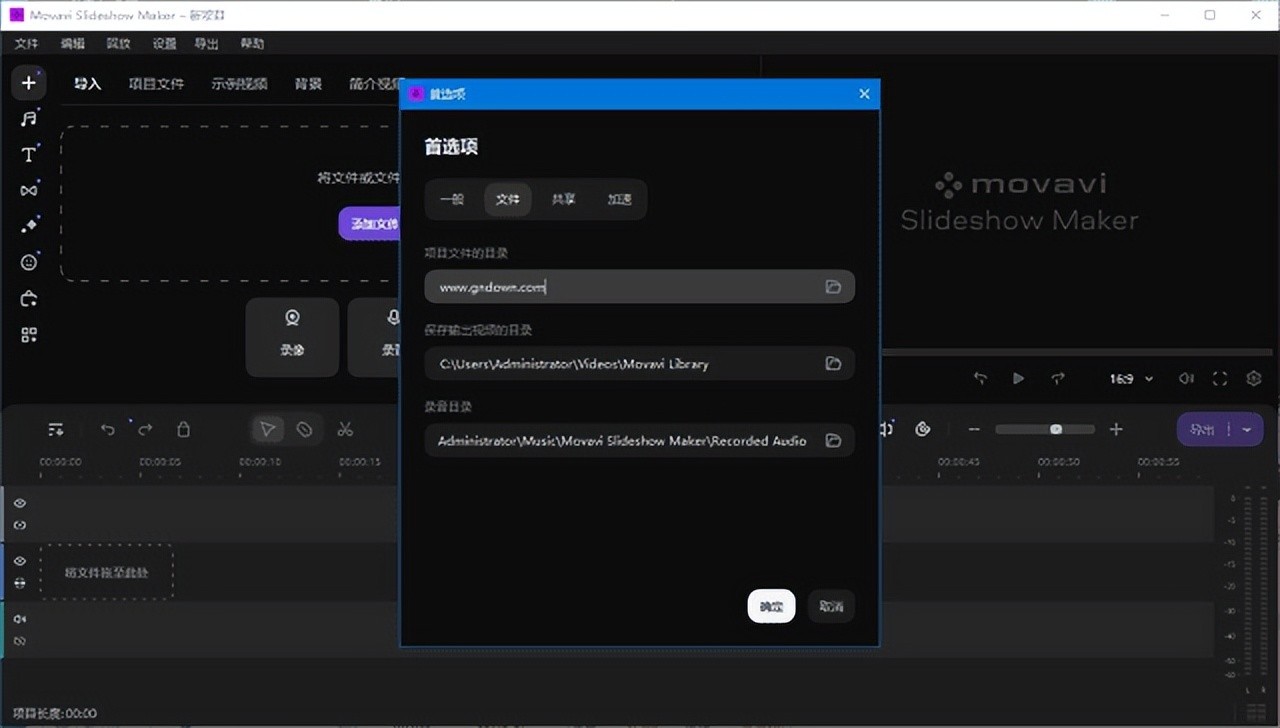This screenshot has width=1280, height=728.
Task: Select the 导入 tab in the import panel
Action: 88,84
